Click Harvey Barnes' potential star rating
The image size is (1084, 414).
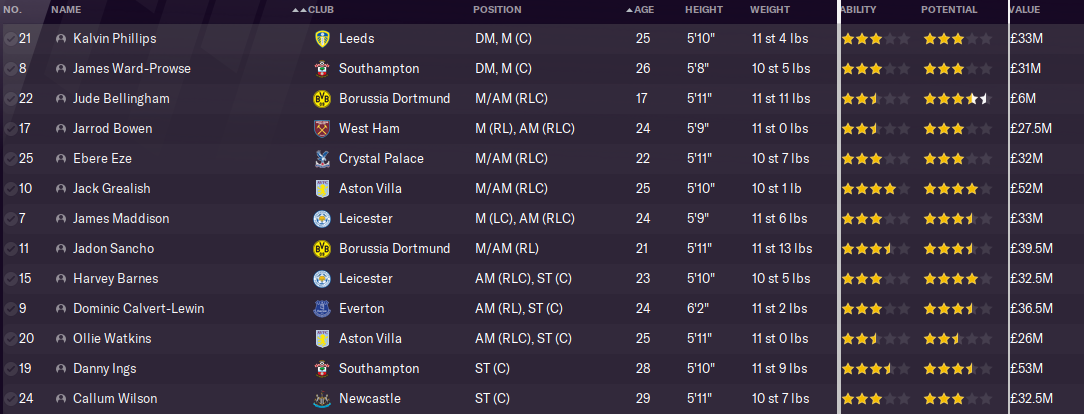point(957,279)
